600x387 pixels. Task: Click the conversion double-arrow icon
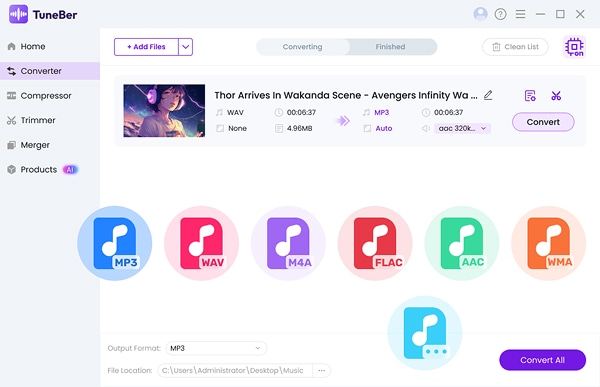[343, 121]
